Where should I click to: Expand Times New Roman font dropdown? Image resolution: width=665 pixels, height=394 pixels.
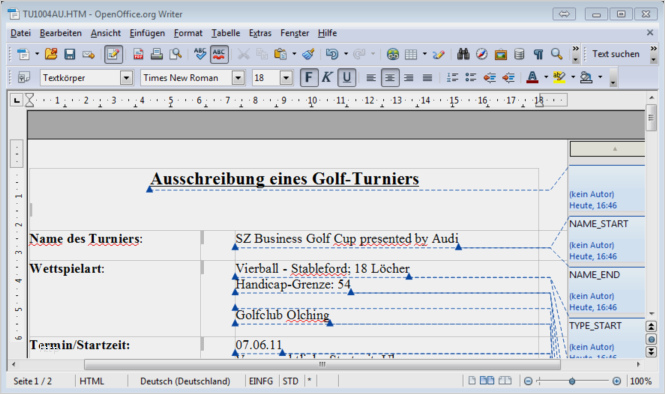(238, 78)
